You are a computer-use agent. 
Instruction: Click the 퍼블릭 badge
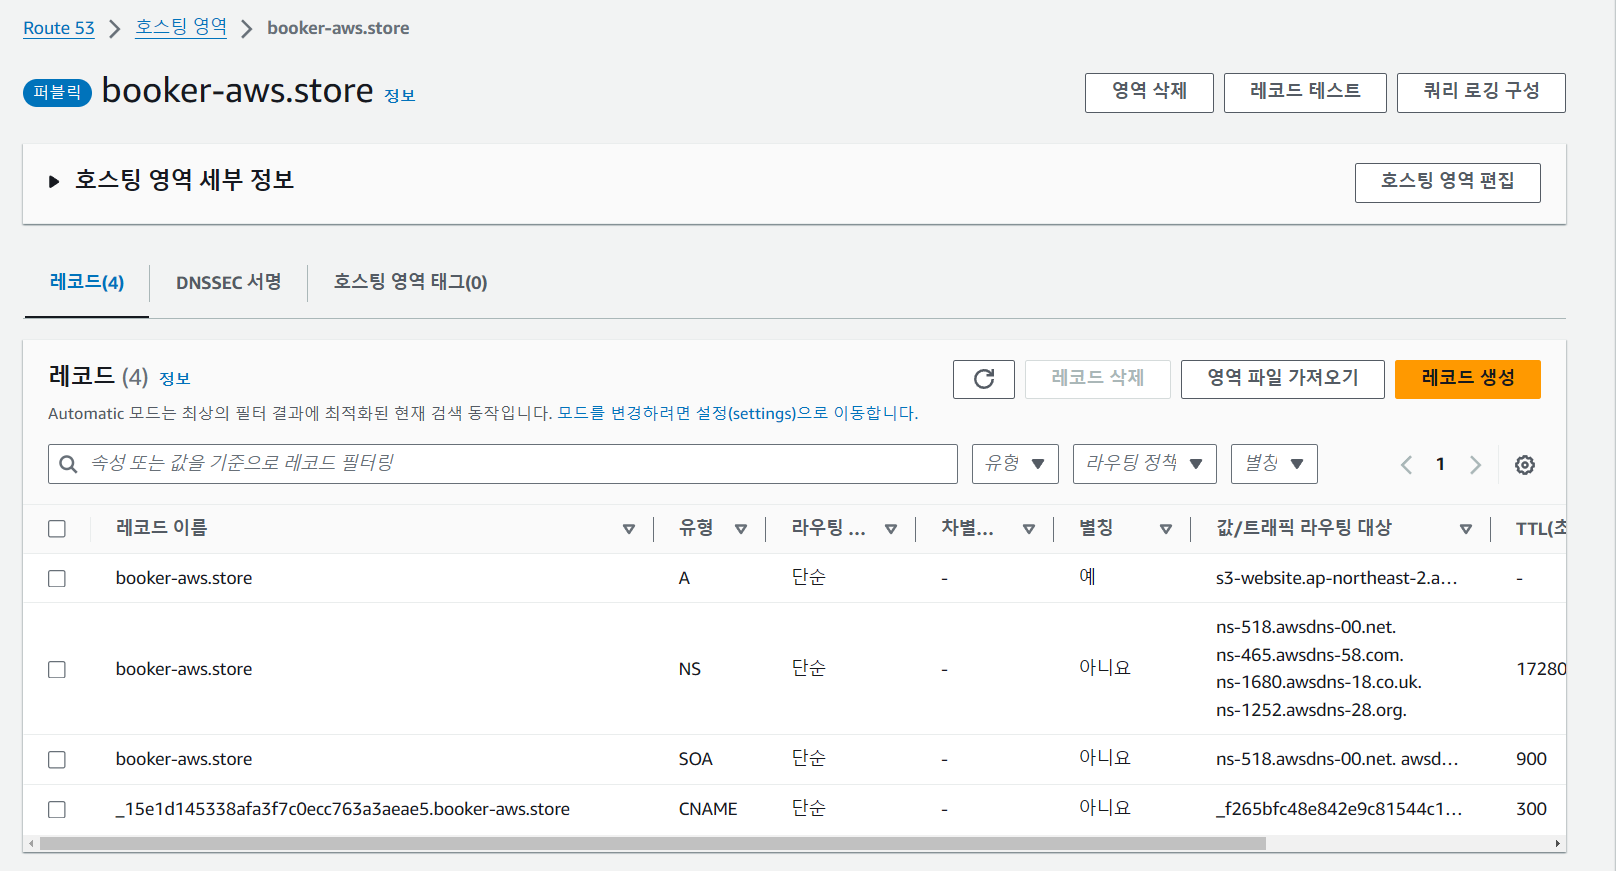click(57, 92)
